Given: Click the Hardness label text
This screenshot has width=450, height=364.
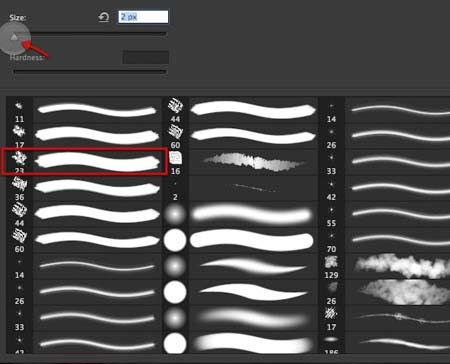Looking at the screenshot, I should coord(27,57).
